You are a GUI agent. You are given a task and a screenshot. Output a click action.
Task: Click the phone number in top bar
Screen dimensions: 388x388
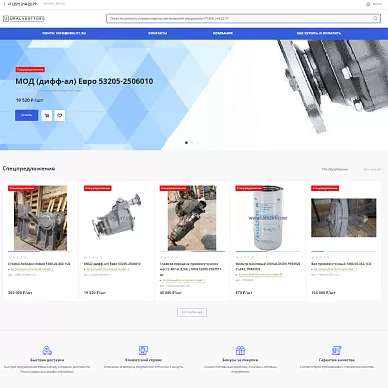click(x=22, y=4)
